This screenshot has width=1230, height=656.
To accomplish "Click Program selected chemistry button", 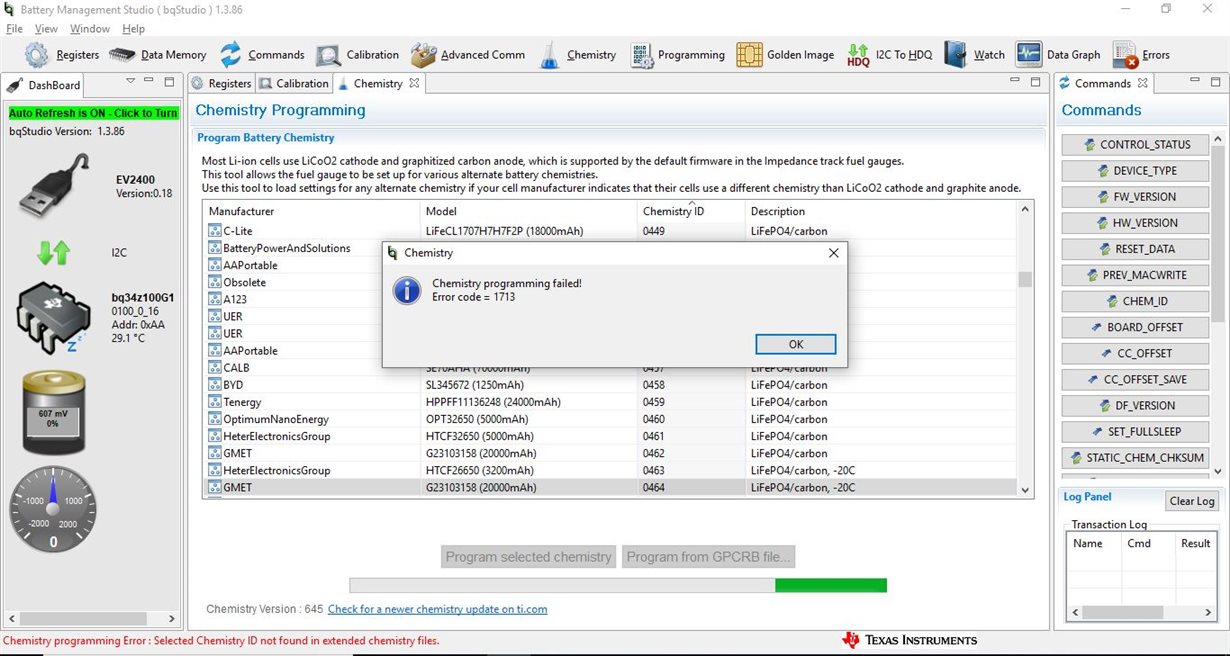I will 528,557.
